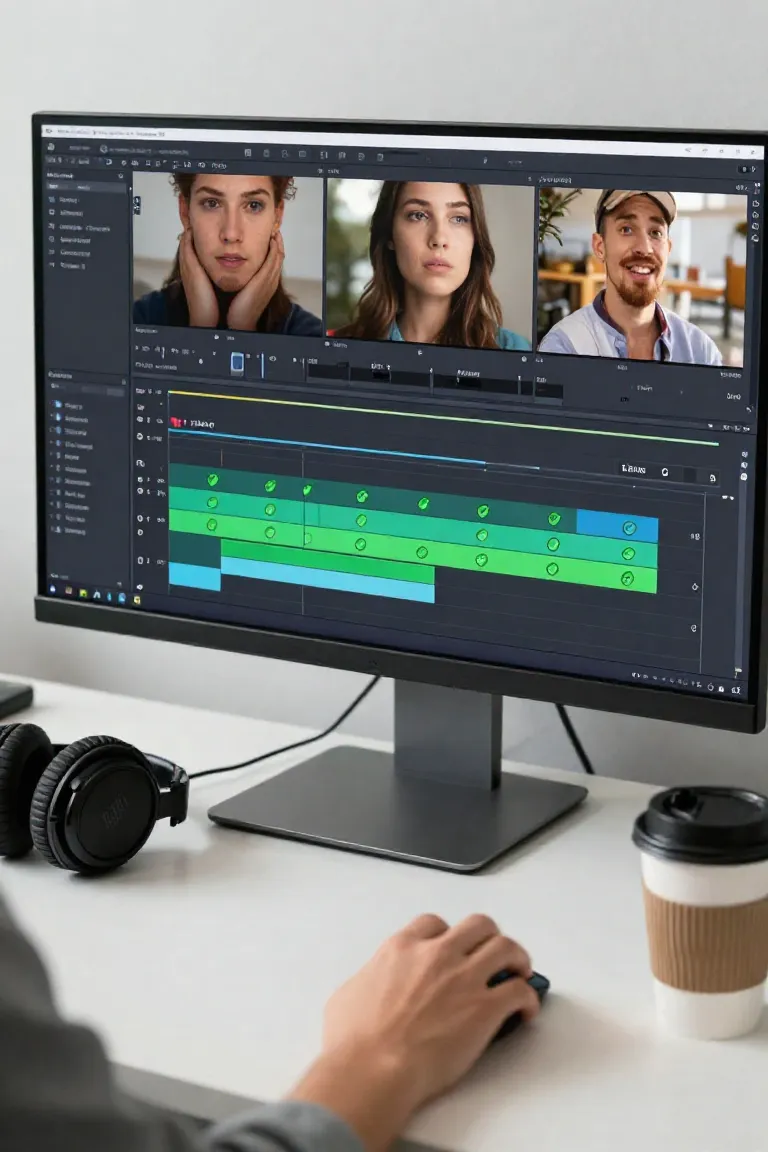Click the title label above the cap man's viewer
Image resolution: width=768 pixels, height=1152 pixels.
coord(555,179)
